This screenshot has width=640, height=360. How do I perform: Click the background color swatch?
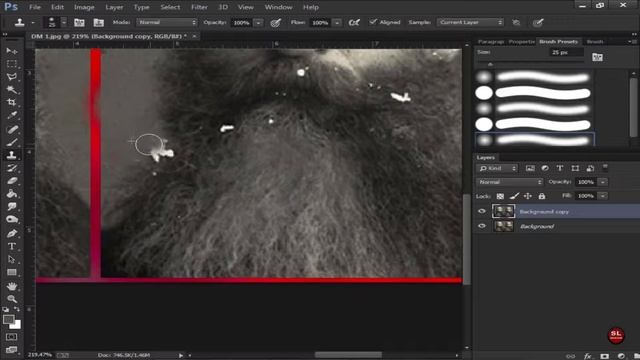pyautogui.click(x=16, y=325)
